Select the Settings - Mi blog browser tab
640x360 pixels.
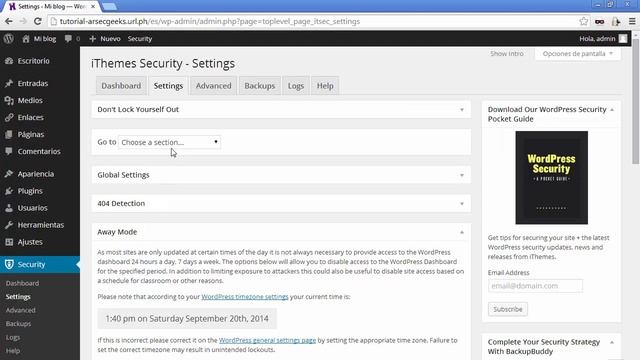point(51,7)
